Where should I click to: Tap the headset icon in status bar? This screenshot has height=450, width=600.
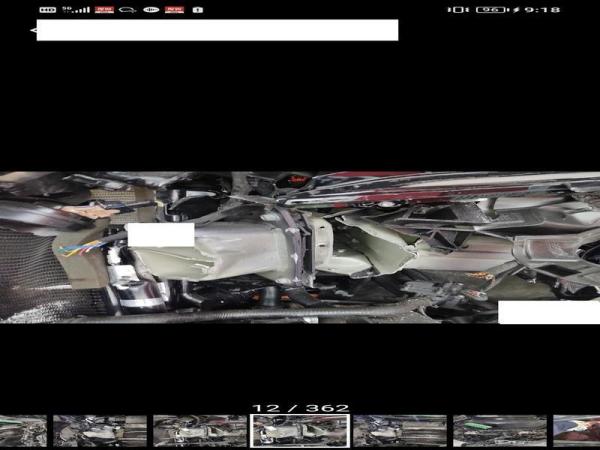click(127, 9)
